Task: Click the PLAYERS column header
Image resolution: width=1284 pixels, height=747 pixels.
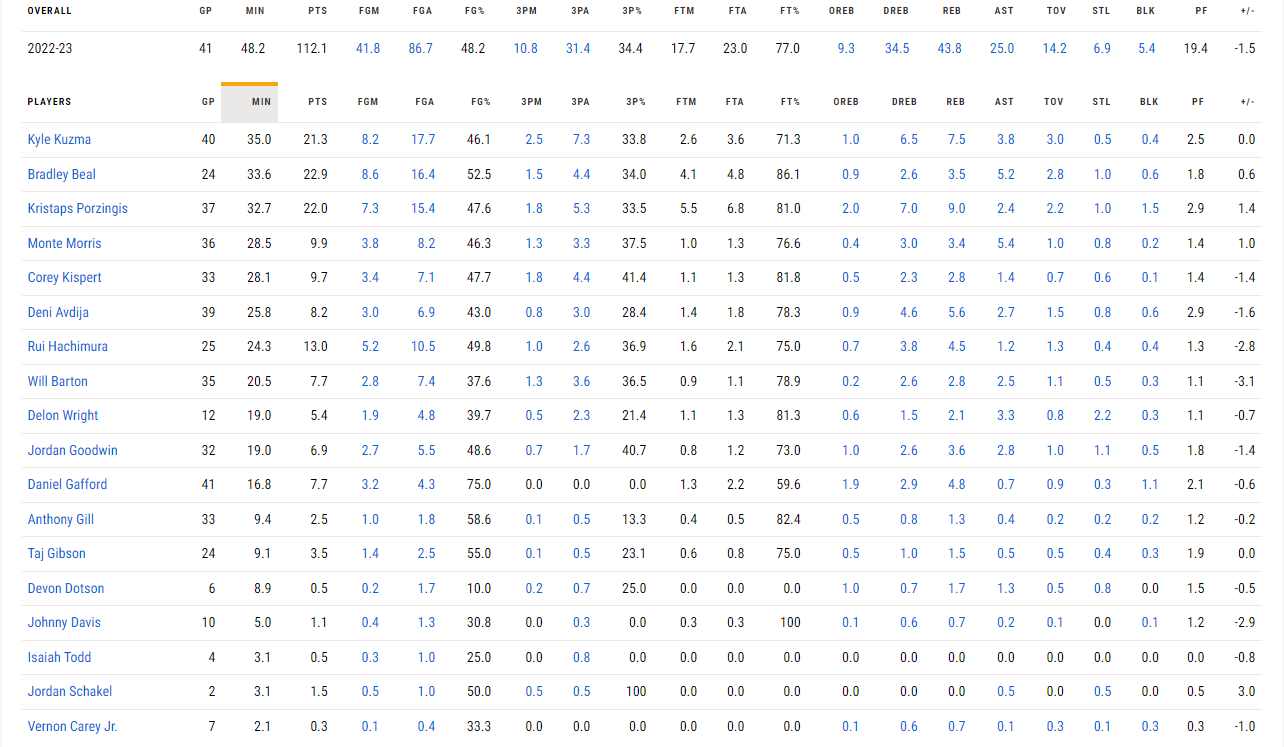Action: pos(49,102)
